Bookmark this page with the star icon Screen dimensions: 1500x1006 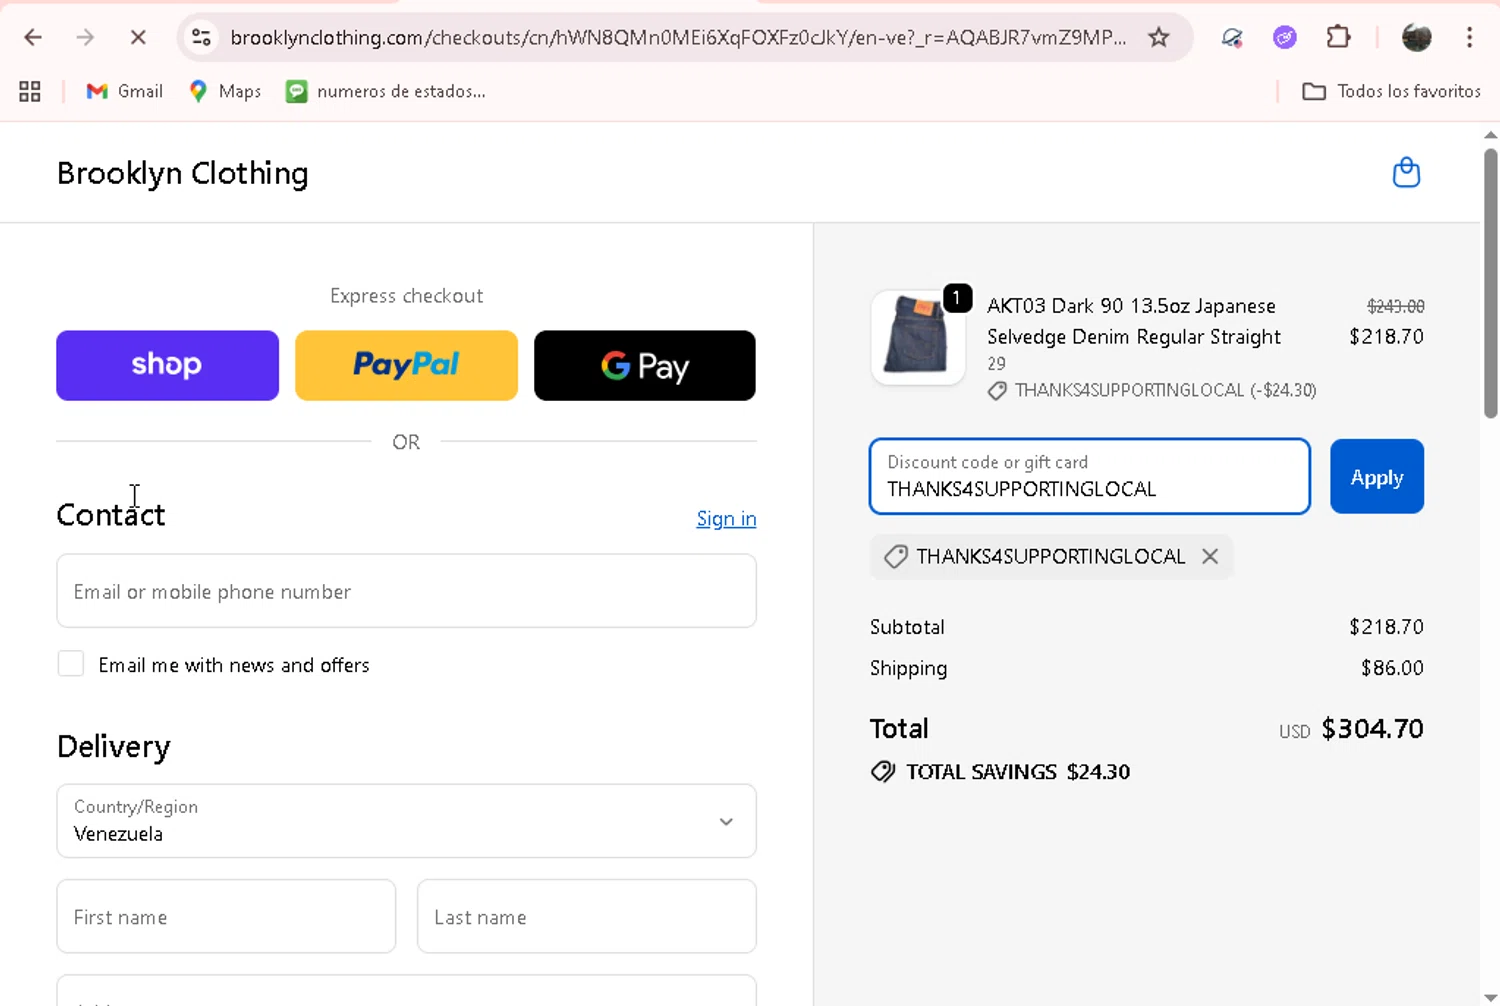pyautogui.click(x=1159, y=38)
